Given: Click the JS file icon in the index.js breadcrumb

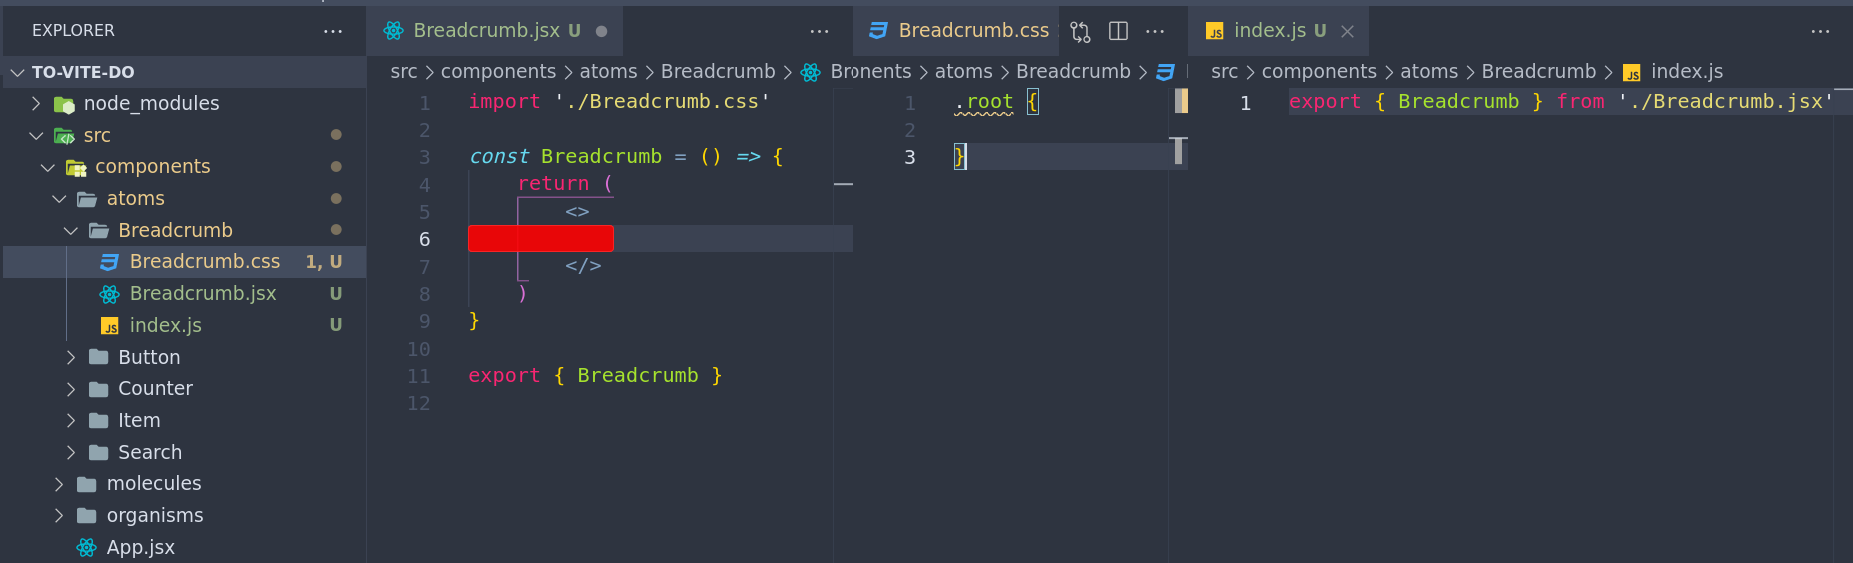Looking at the screenshot, I should 1632,72.
